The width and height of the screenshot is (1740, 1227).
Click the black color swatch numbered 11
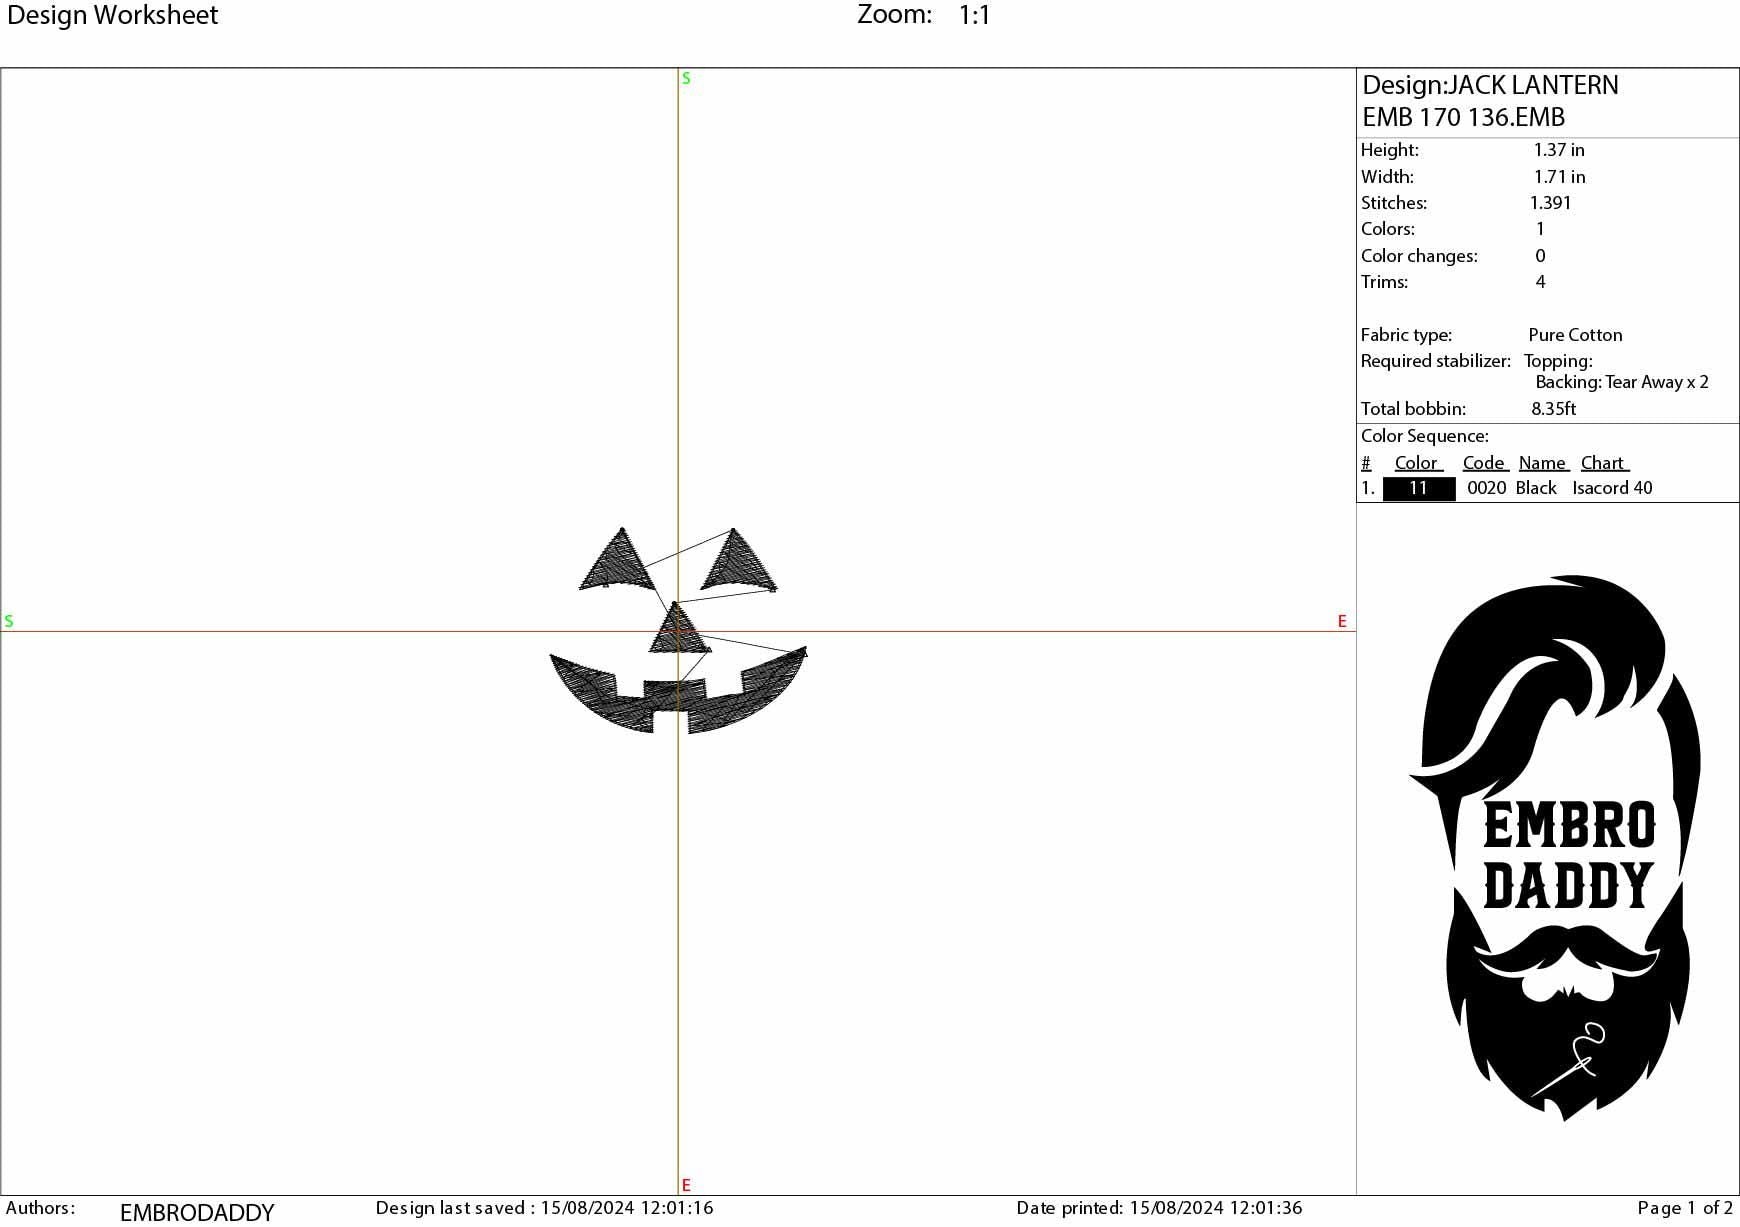click(x=1418, y=488)
